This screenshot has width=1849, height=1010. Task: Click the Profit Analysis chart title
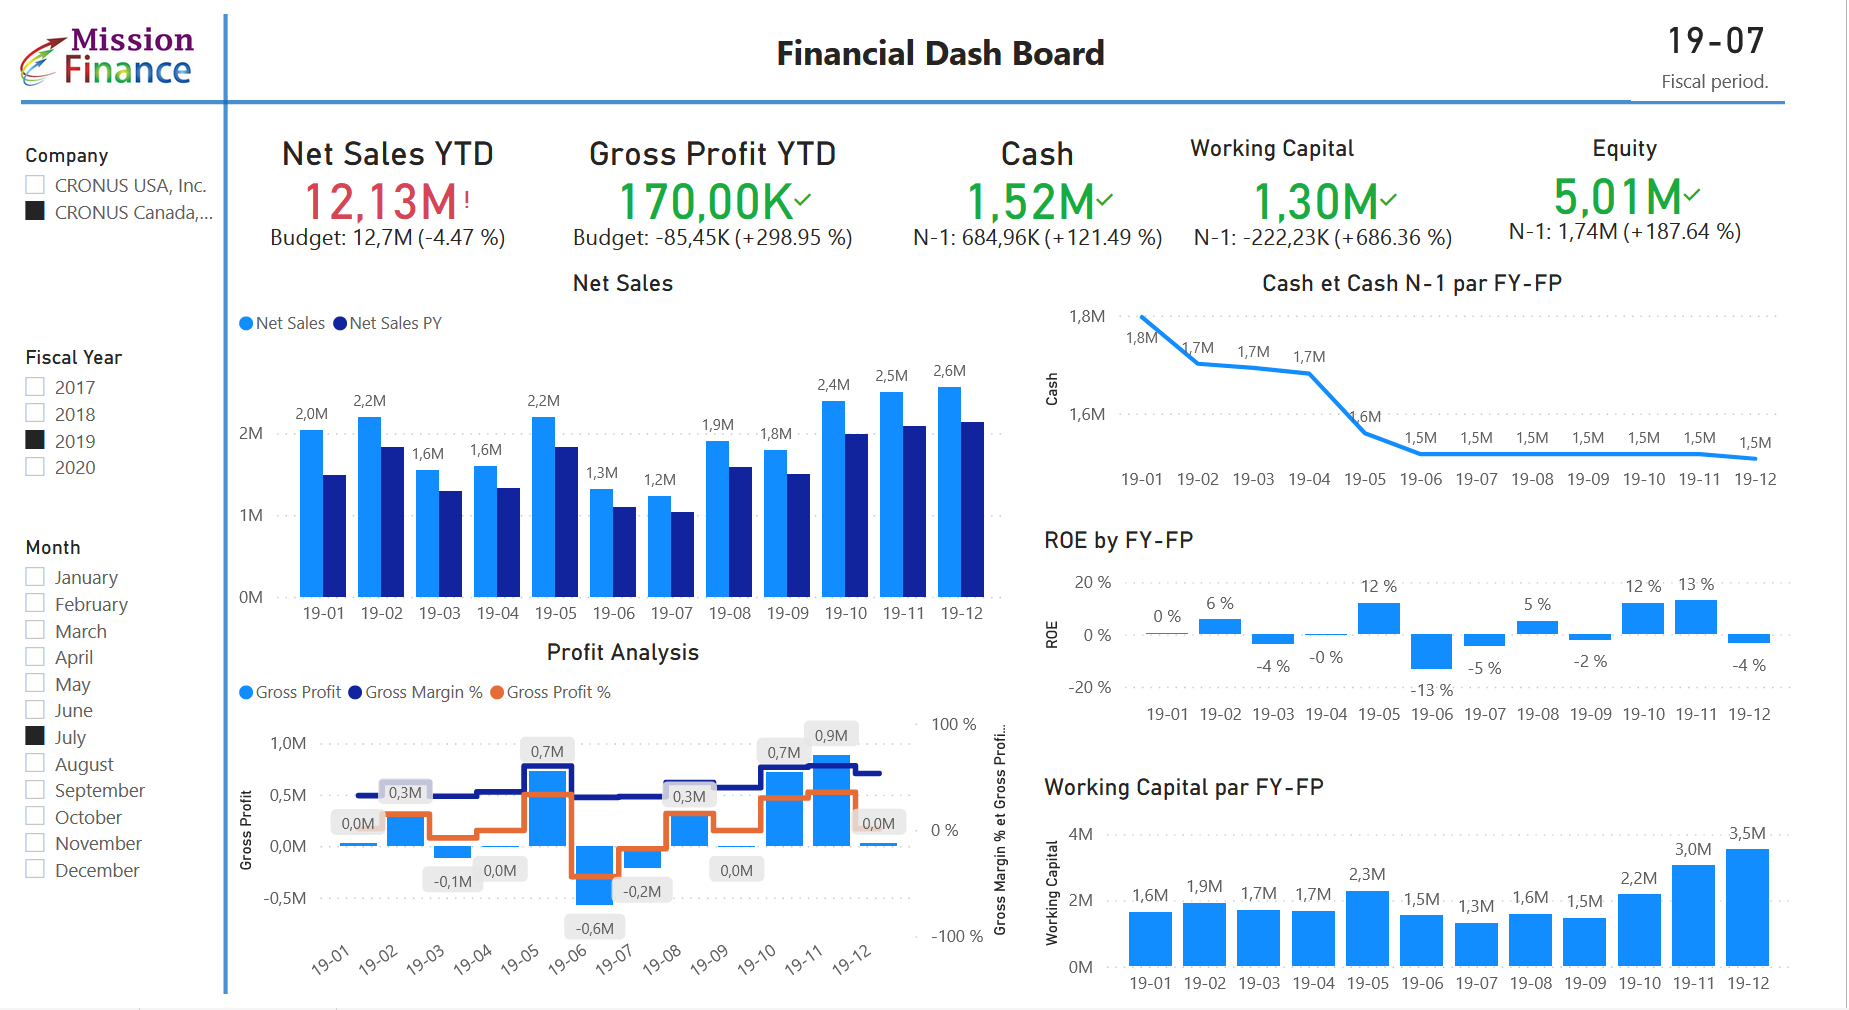coord(622,652)
